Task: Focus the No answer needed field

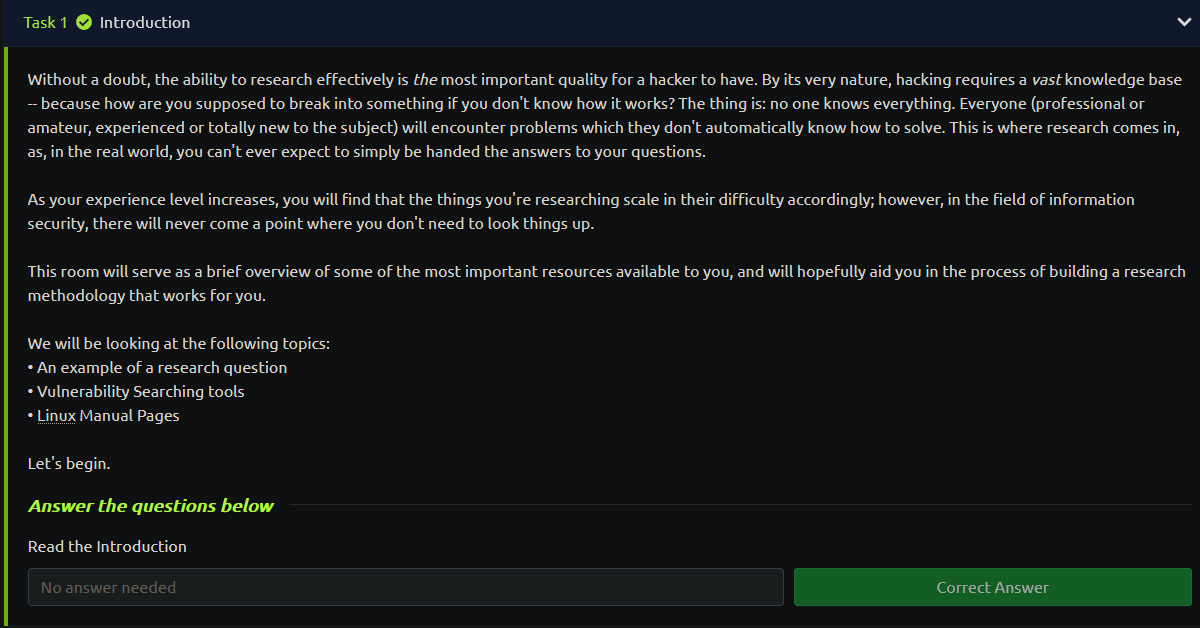Action: tap(406, 587)
